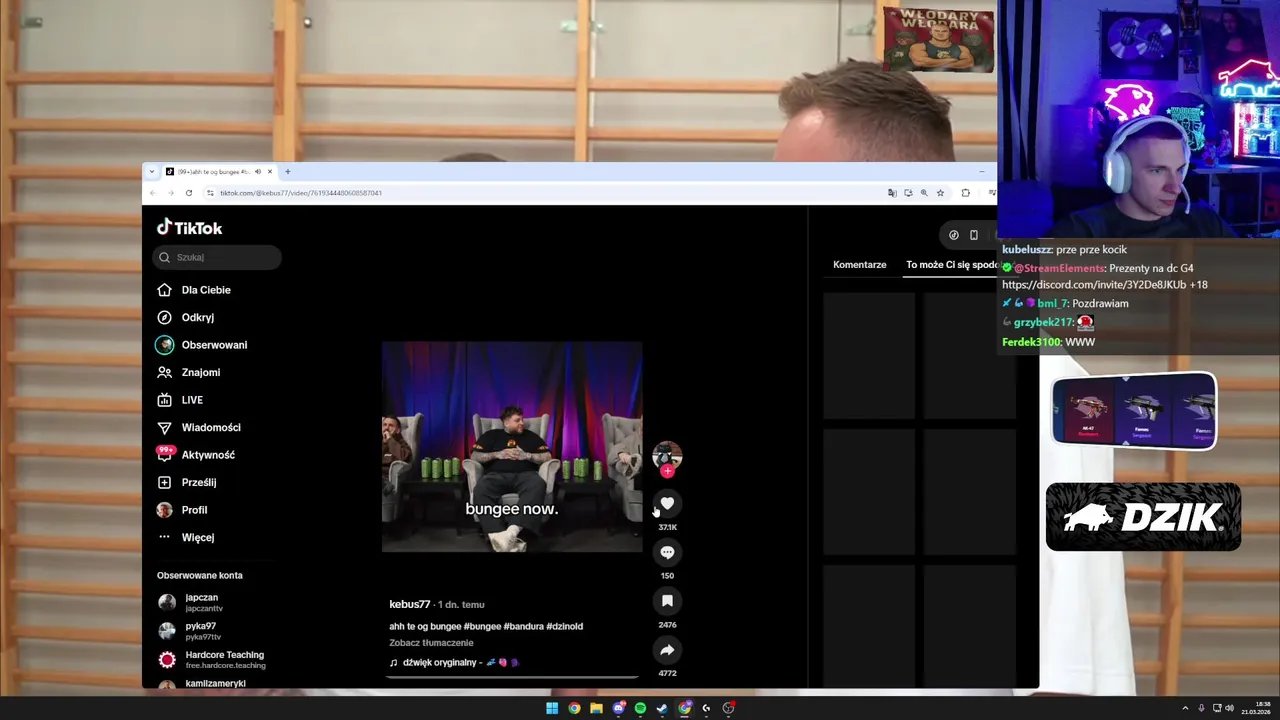Open the Dla Ciebie feed
This screenshot has width=1280, height=720.
194,290
